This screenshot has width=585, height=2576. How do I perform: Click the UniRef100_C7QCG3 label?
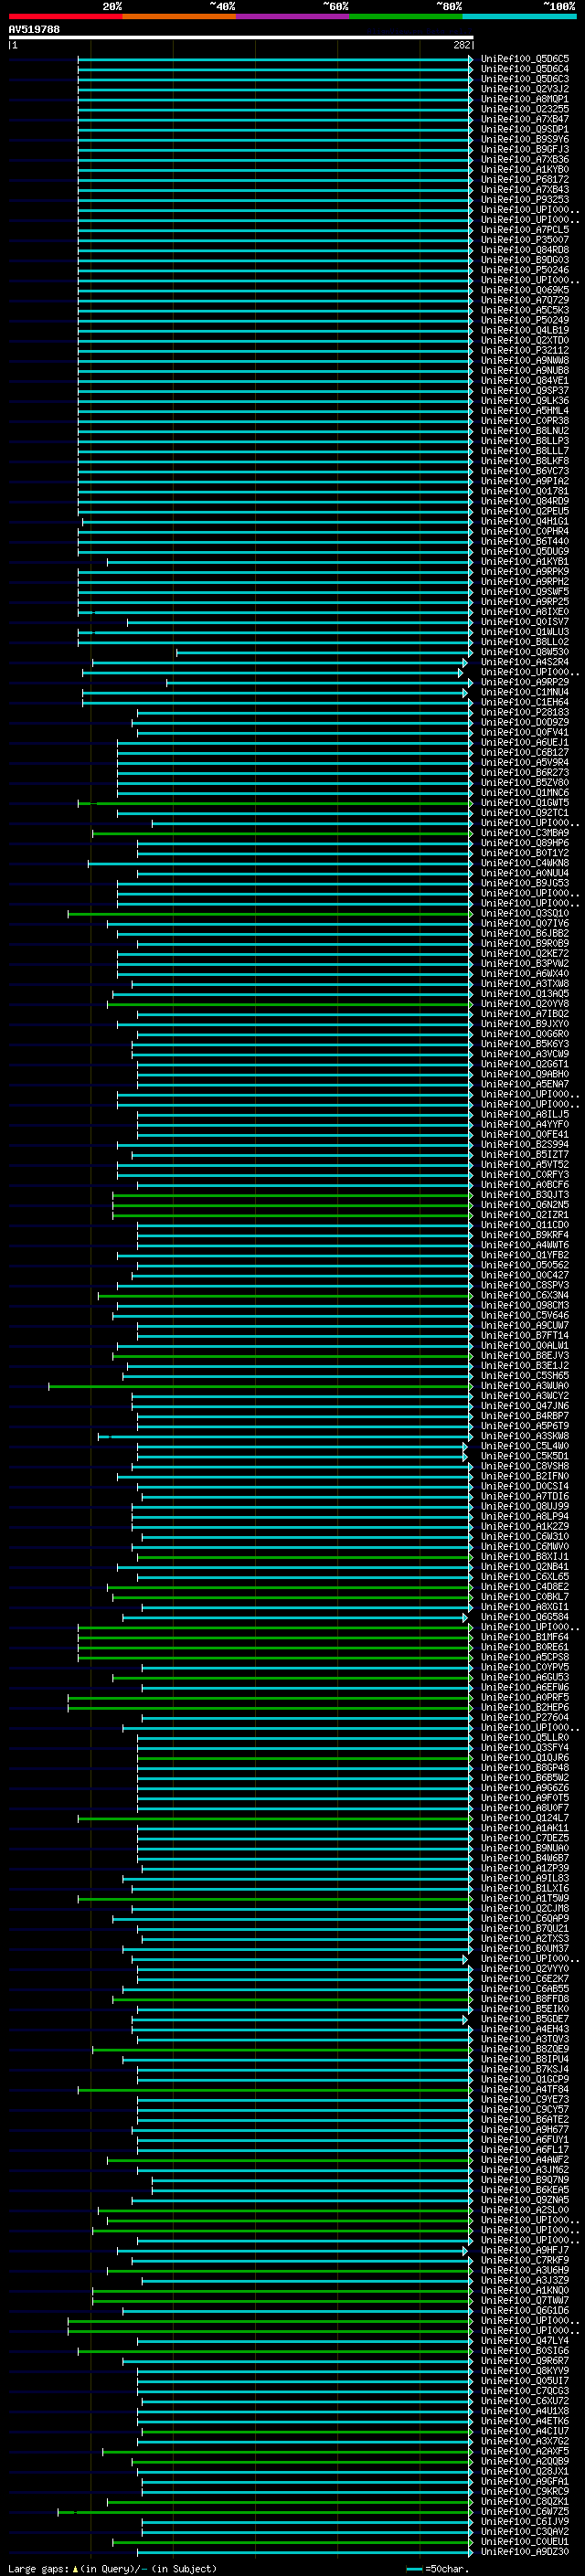pos(525,2391)
